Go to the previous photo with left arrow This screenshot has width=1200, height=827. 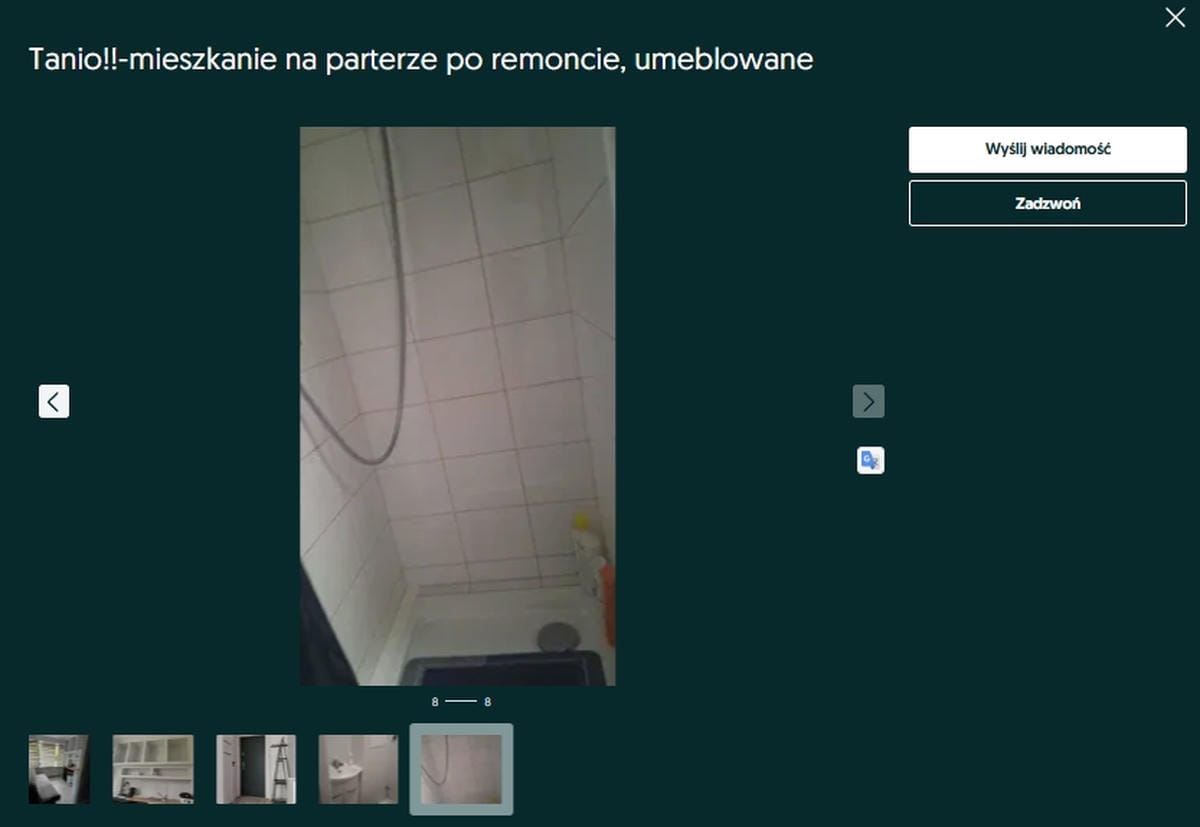[x=54, y=401]
